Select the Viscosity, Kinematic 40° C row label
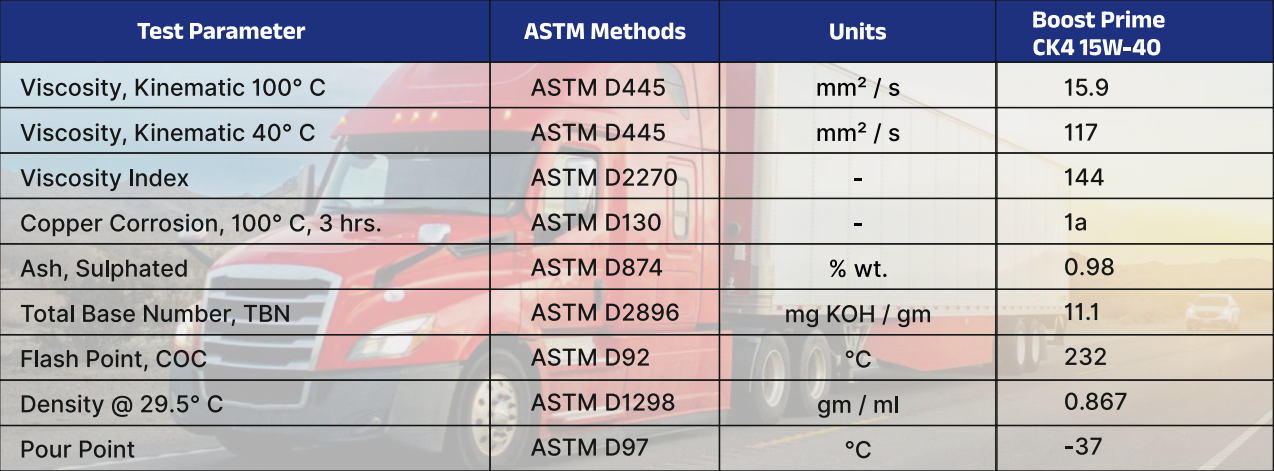 tap(168, 133)
